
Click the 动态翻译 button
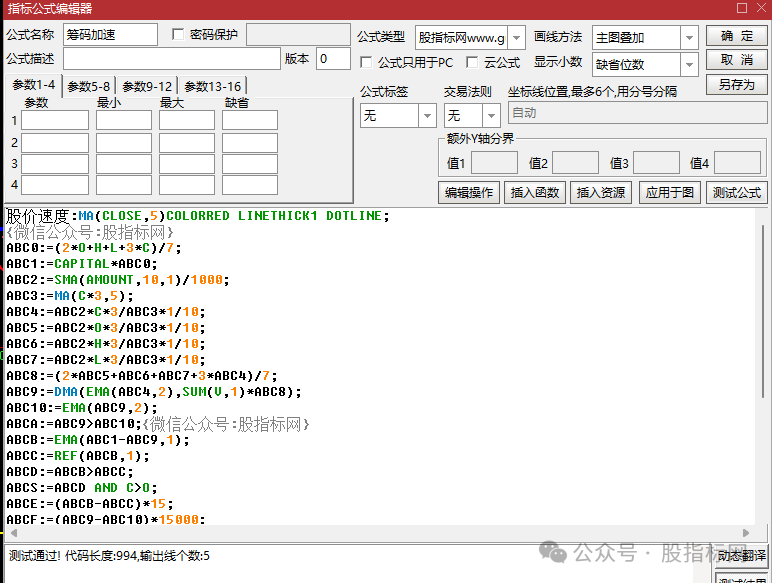pos(741,556)
